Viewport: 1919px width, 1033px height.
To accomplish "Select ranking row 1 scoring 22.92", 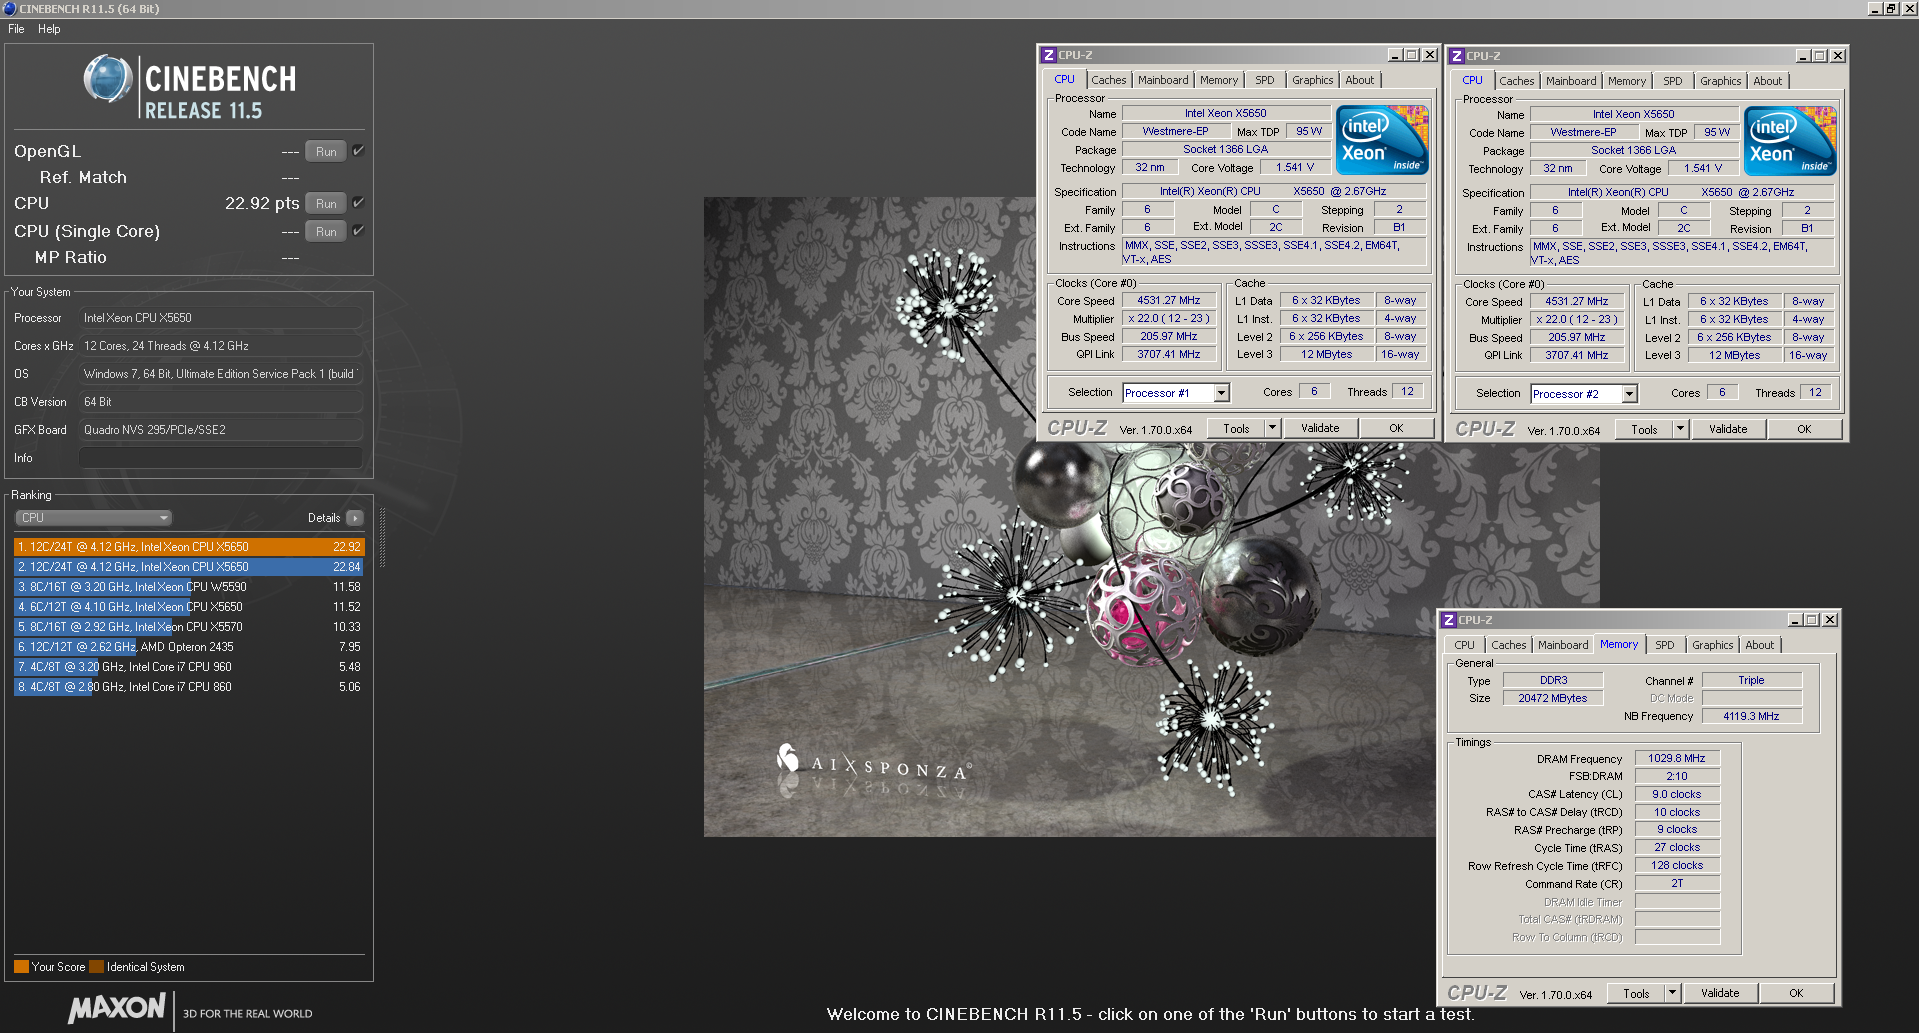I will click(189, 547).
